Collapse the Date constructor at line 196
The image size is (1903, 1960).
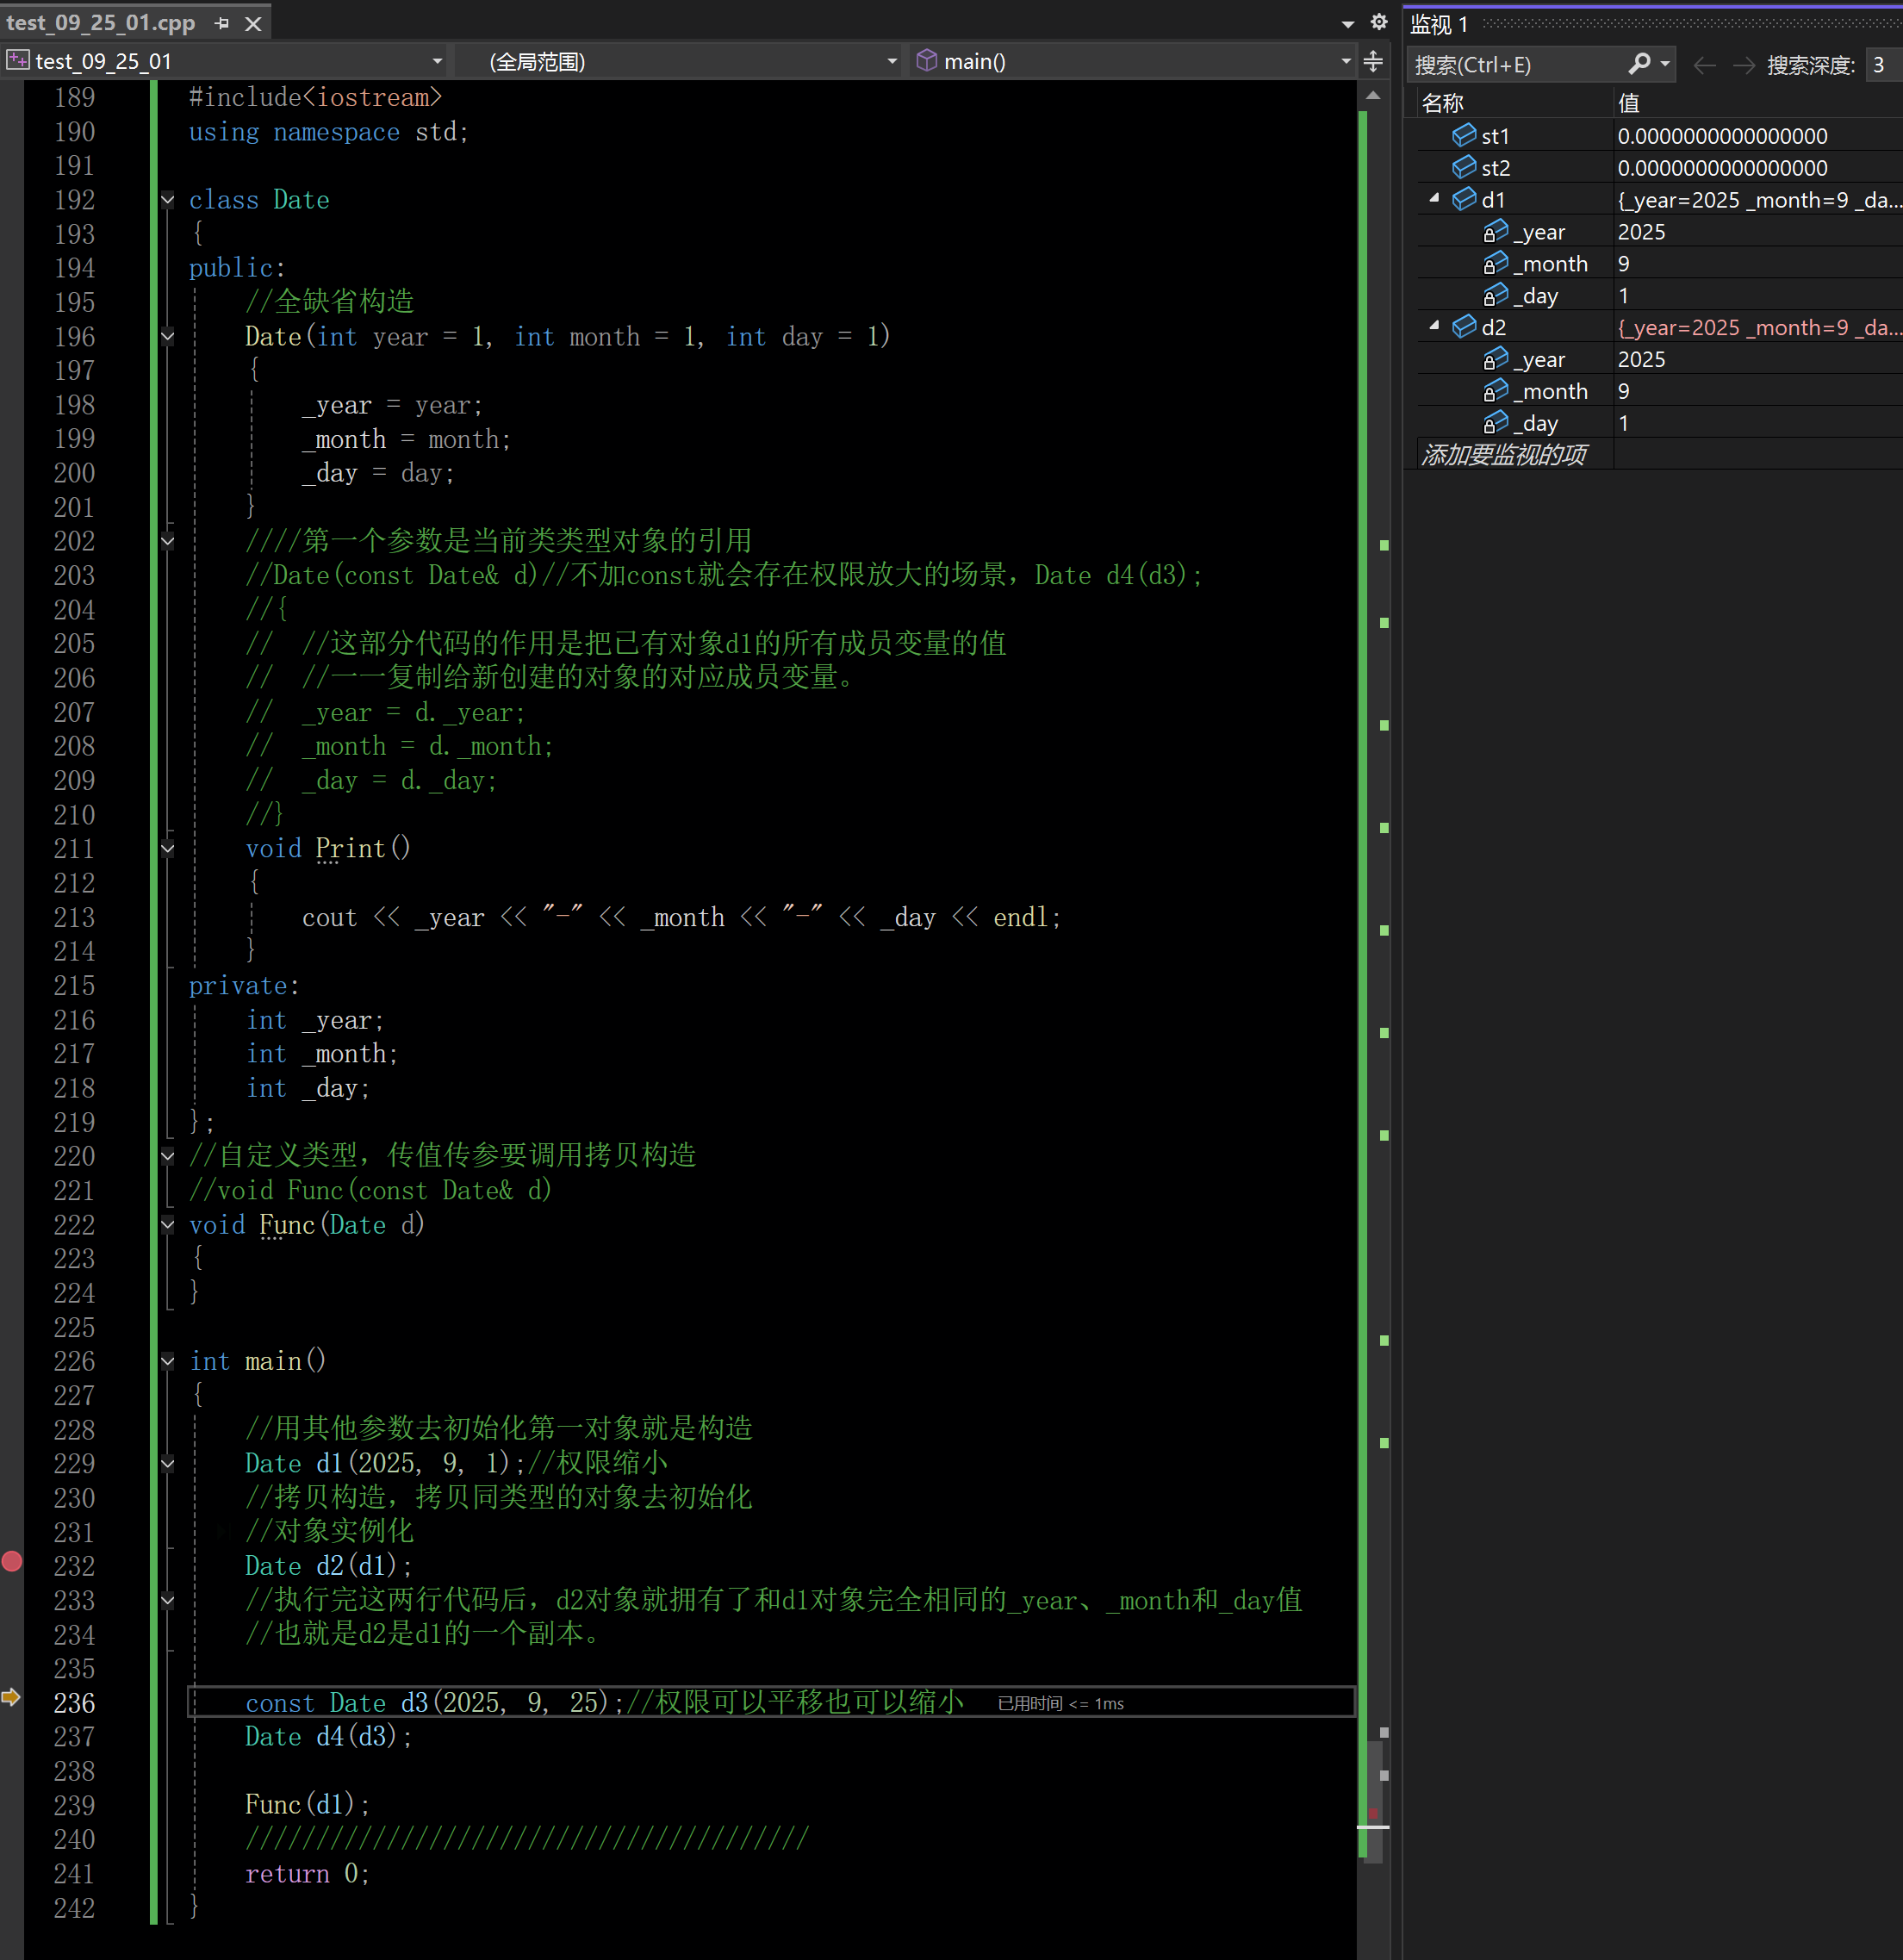[x=168, y=337]
